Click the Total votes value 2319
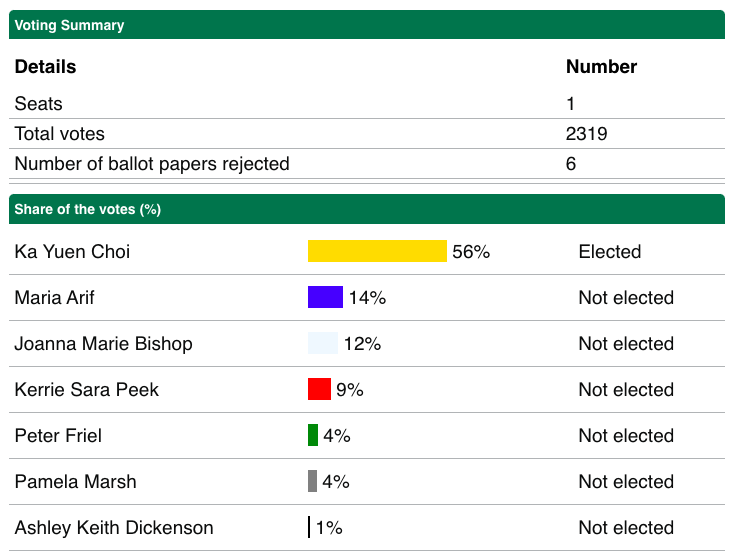 tap(586, 134)
